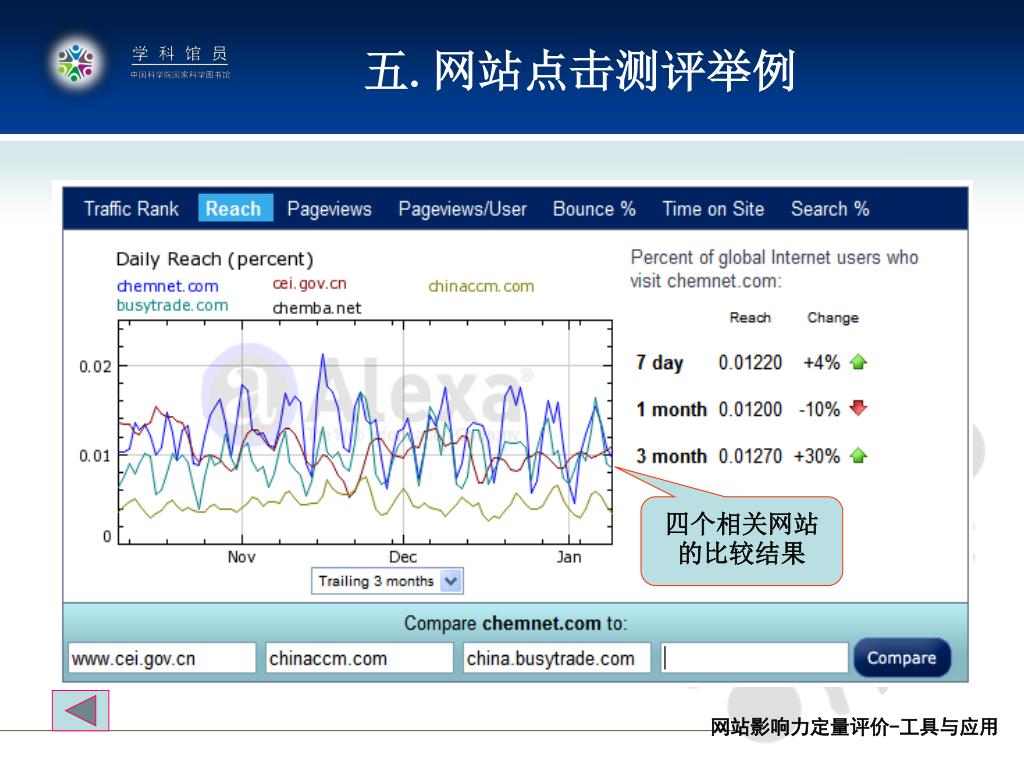Click the chinaccm.com legend label
Viewport: 1024px width, 768px height.
pos(481,286)
